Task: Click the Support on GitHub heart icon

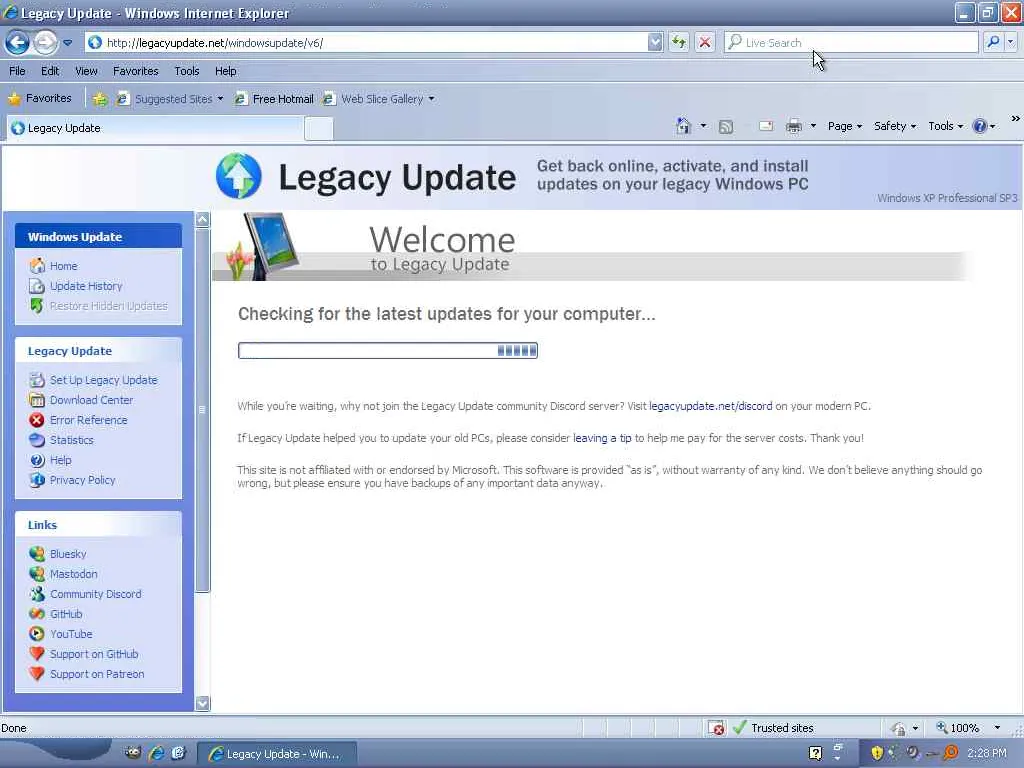Action: pyautogui.click(x=37, y=654)
